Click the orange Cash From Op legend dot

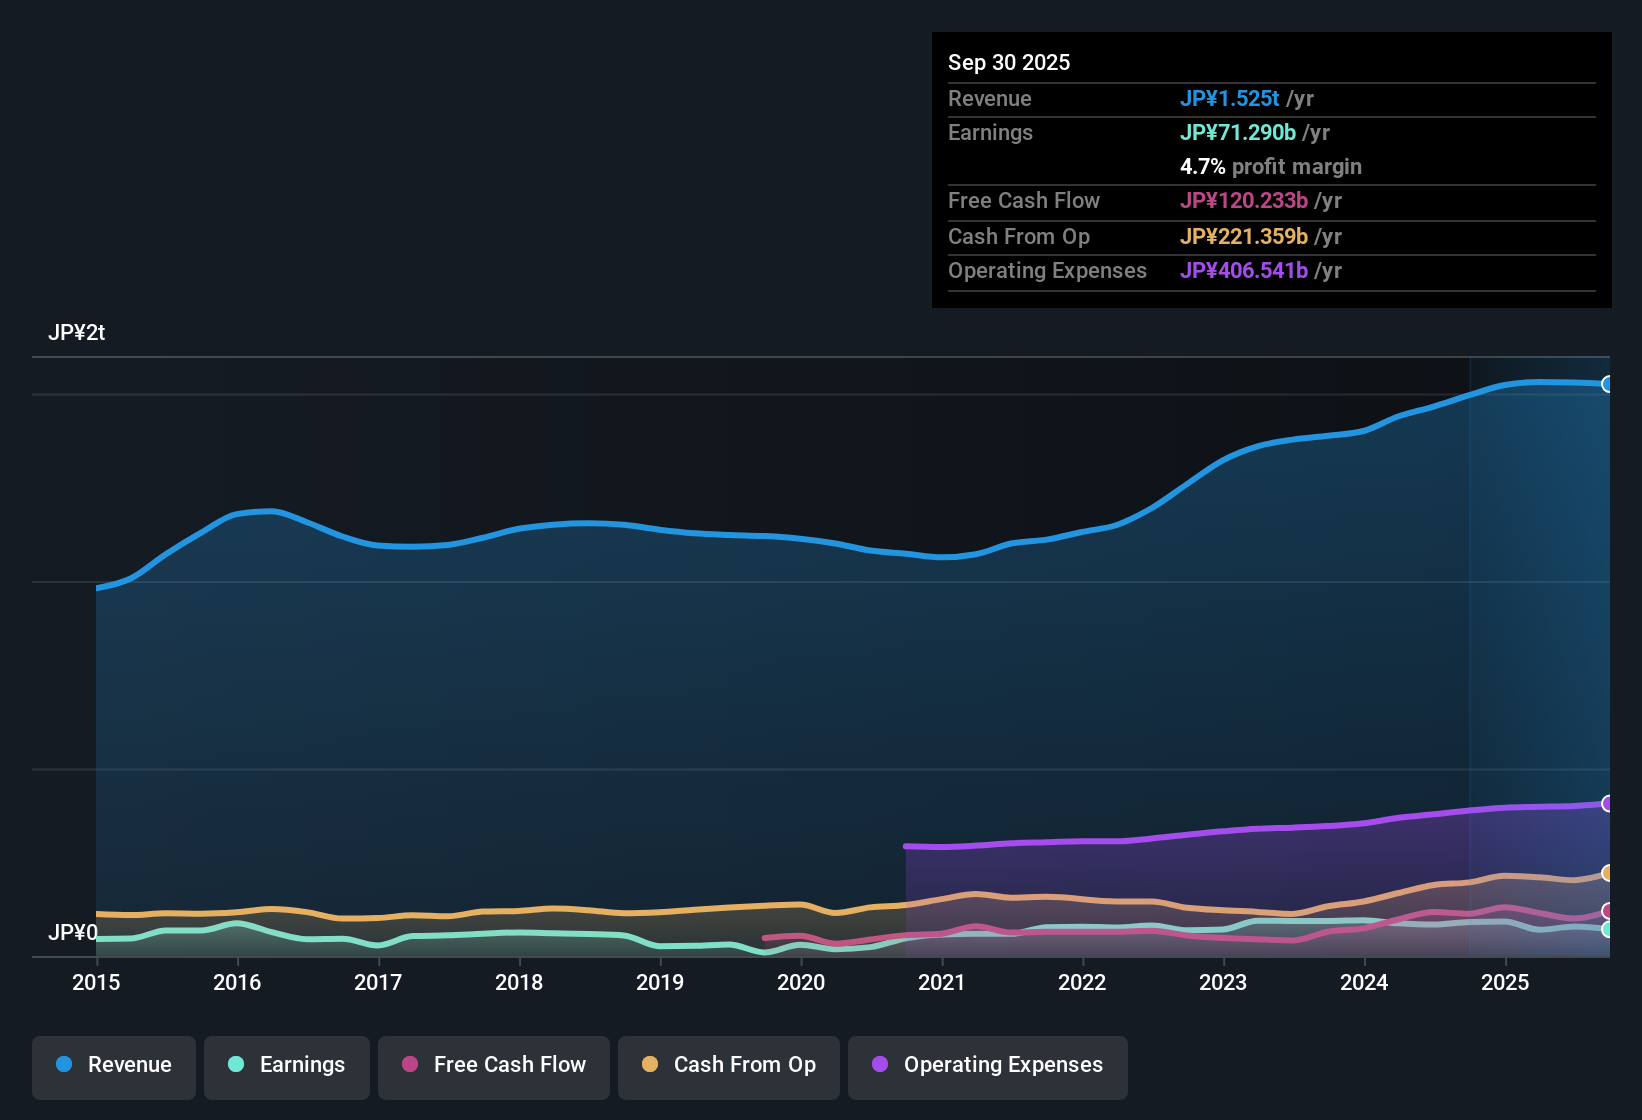point(650,1065)
